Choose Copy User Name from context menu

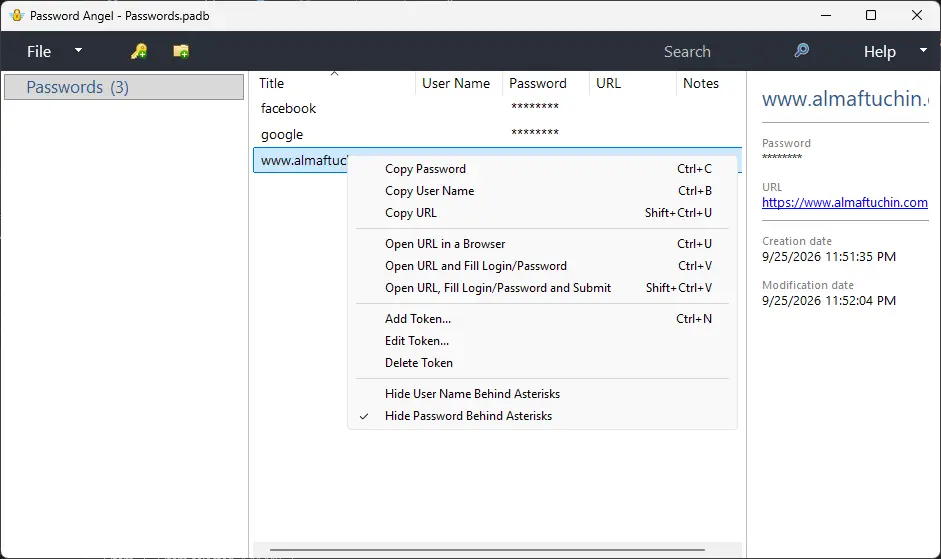[542, 191]
